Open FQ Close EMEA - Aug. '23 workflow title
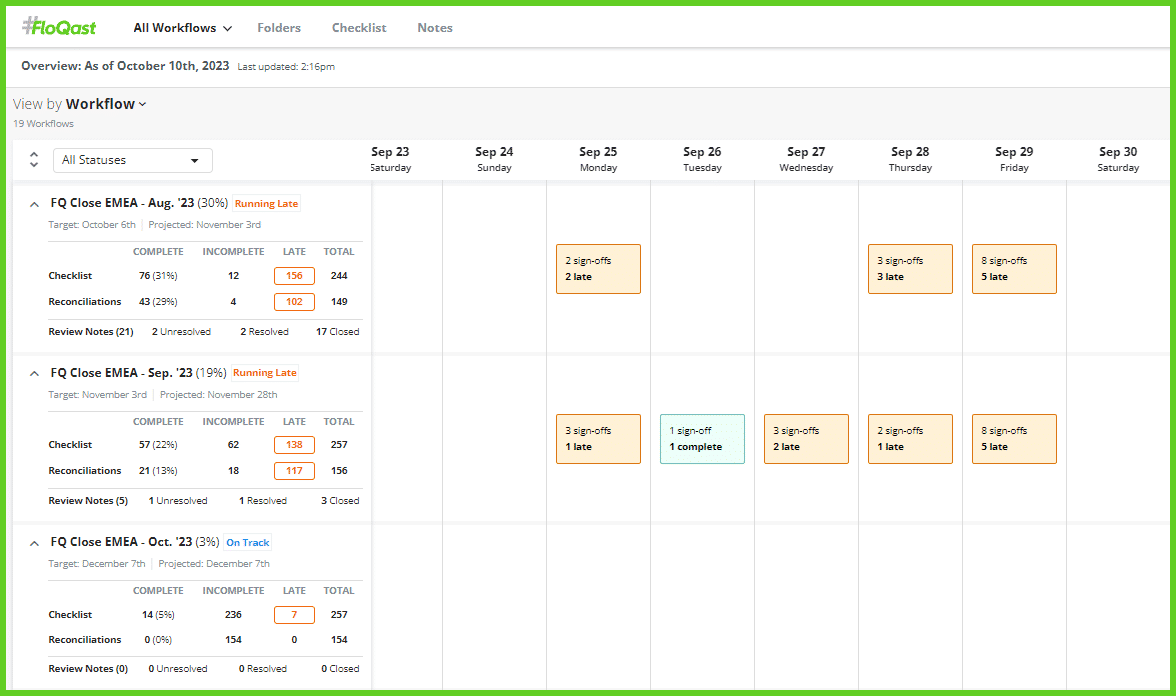 (122, 203)
